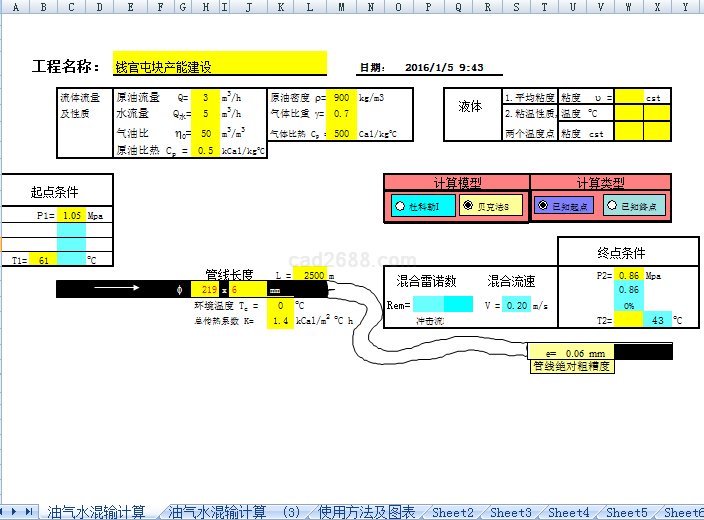704x520 pixels.
Task: Click the crude oil flow Q value cell
Action: click(205, 98)
